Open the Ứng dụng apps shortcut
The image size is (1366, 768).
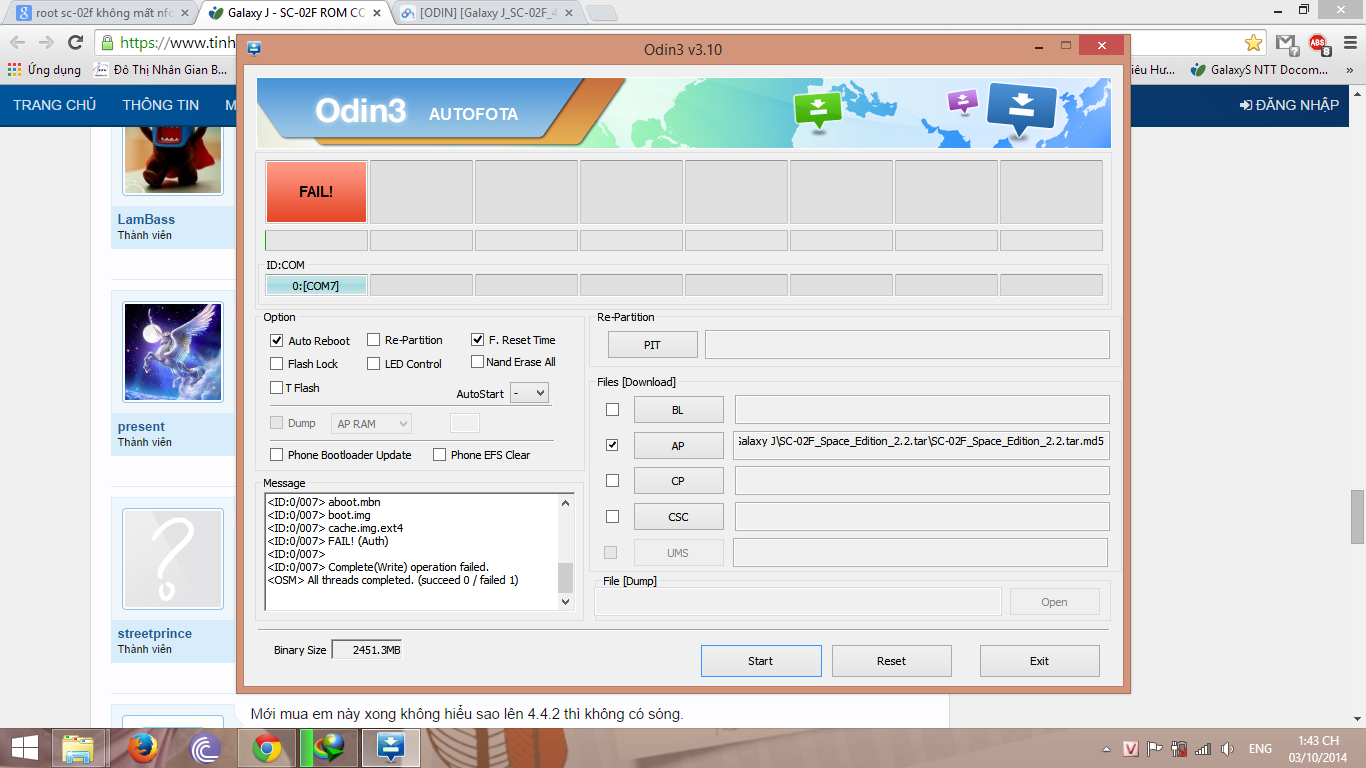click(44, 70)
